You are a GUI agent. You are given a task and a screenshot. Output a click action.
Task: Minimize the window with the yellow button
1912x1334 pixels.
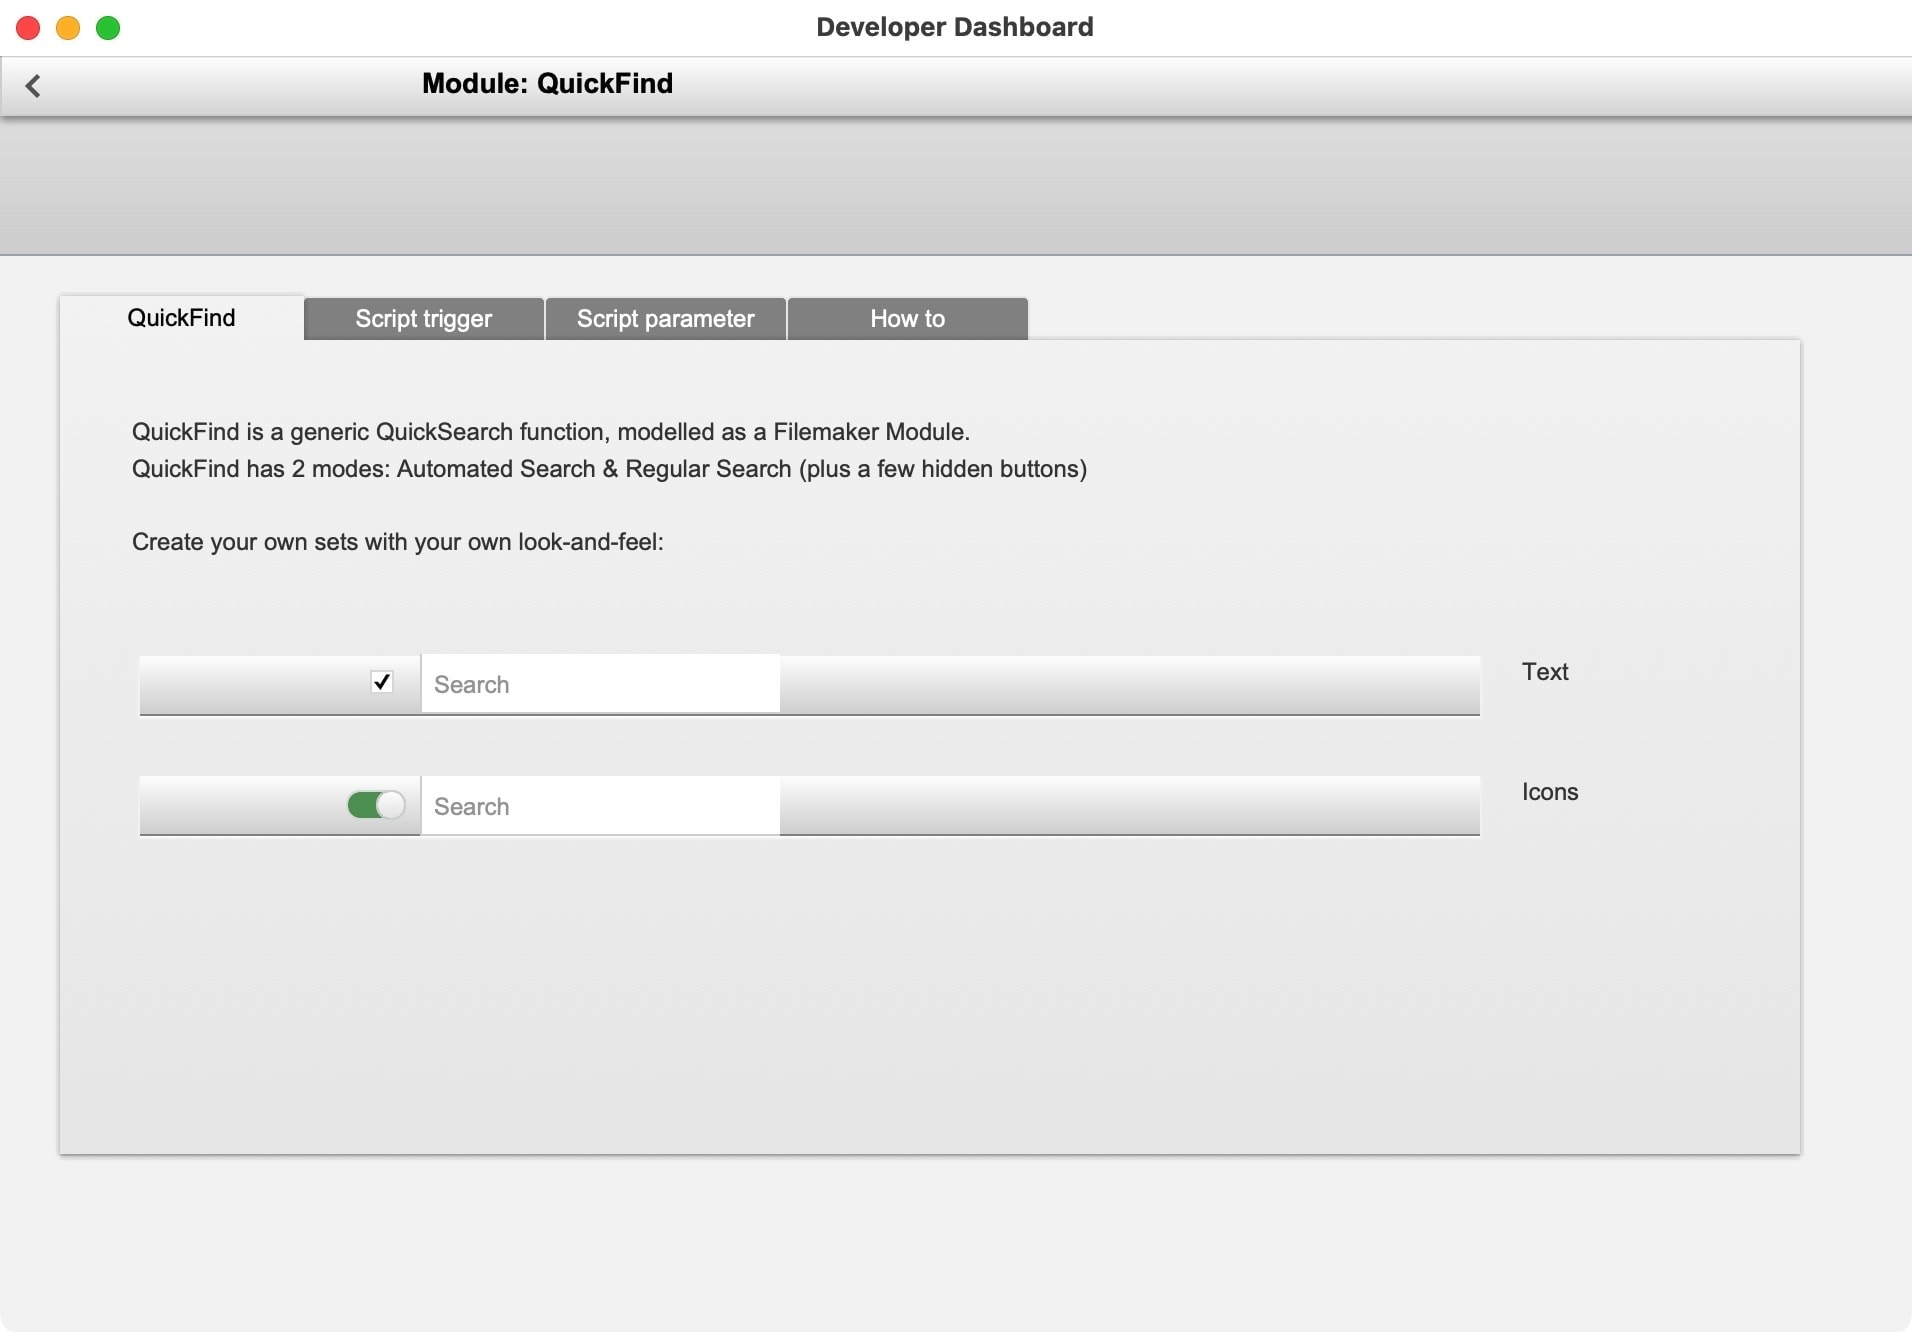coord(67,27)
